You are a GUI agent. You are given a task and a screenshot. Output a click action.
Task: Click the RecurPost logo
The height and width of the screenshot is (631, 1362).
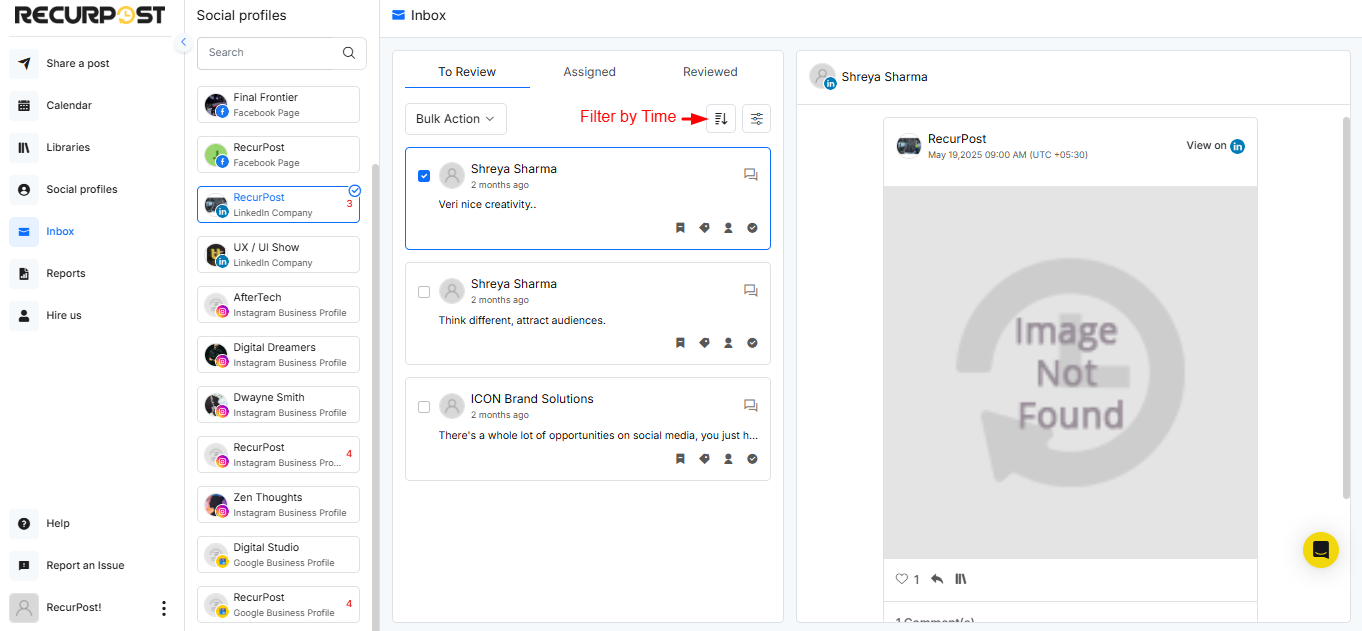[x=90, y=16]
